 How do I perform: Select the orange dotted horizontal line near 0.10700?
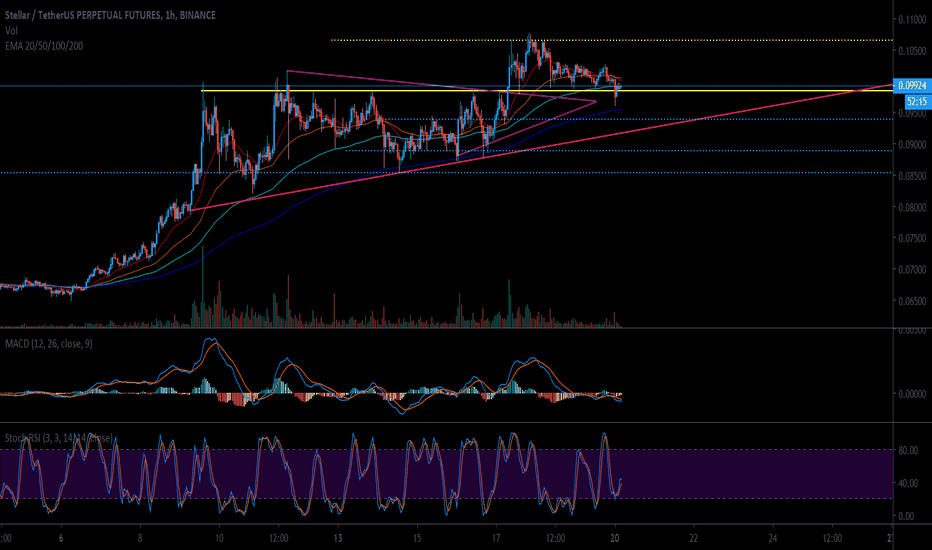[612, 40]
